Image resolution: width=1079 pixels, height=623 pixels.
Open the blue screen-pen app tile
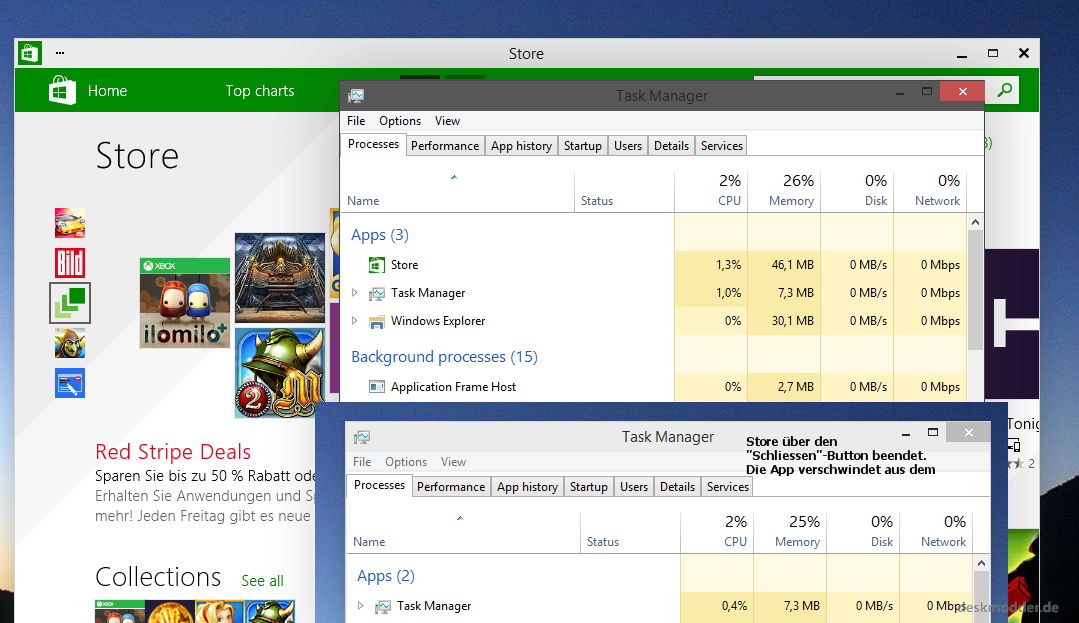click(x=70, y=383)
